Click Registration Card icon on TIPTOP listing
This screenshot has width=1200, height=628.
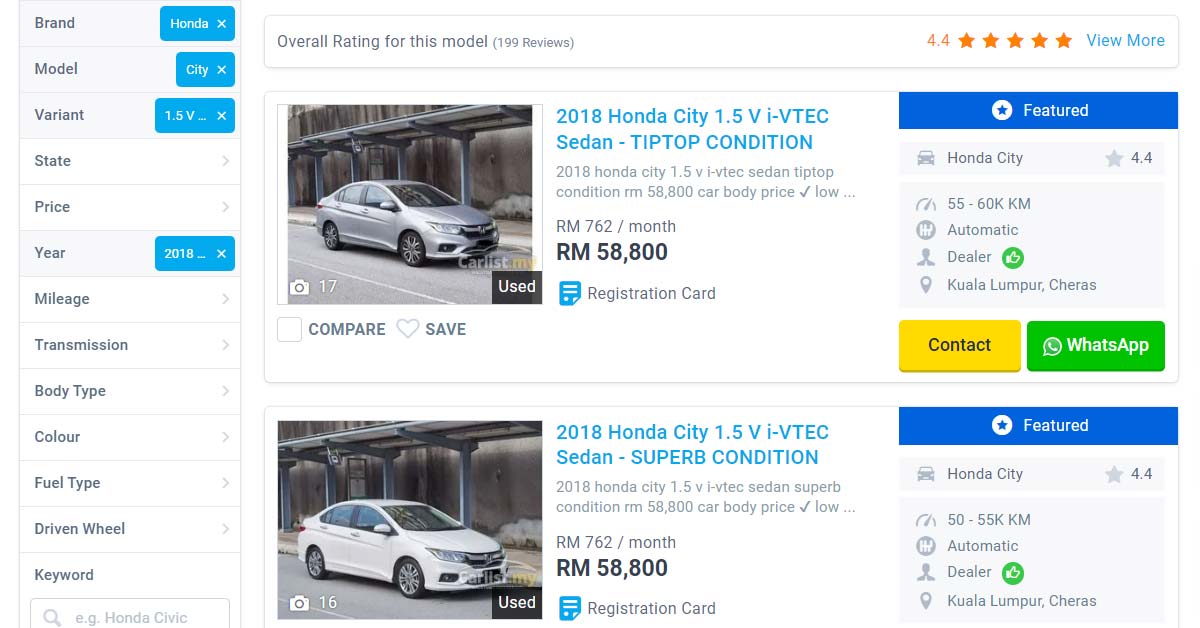[570, 293]
